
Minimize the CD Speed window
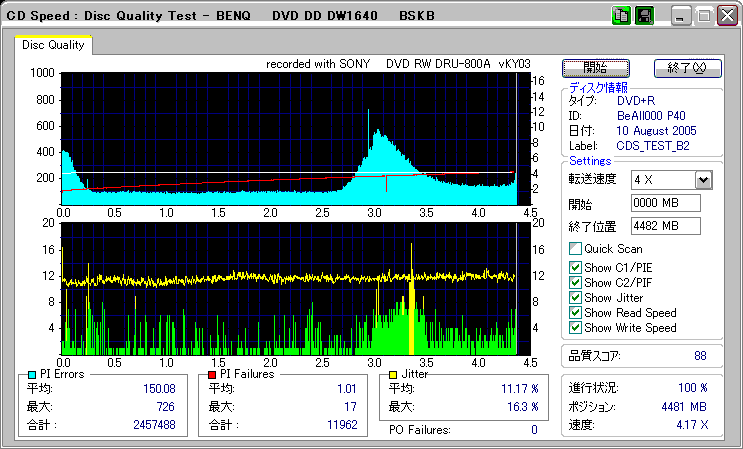coord(680,16)
